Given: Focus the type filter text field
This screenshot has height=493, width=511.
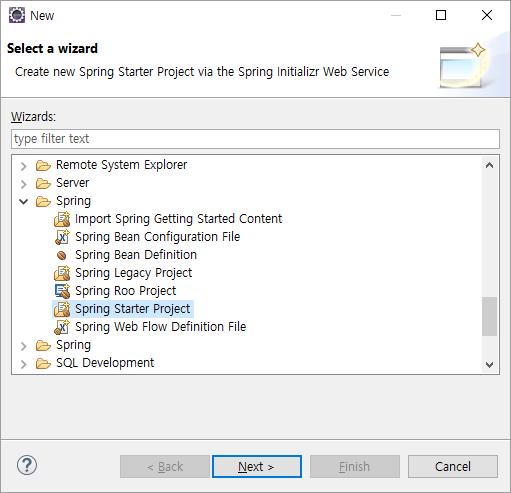Looking at the screenshot, I should pyautogui.click(x=255, y=139).
